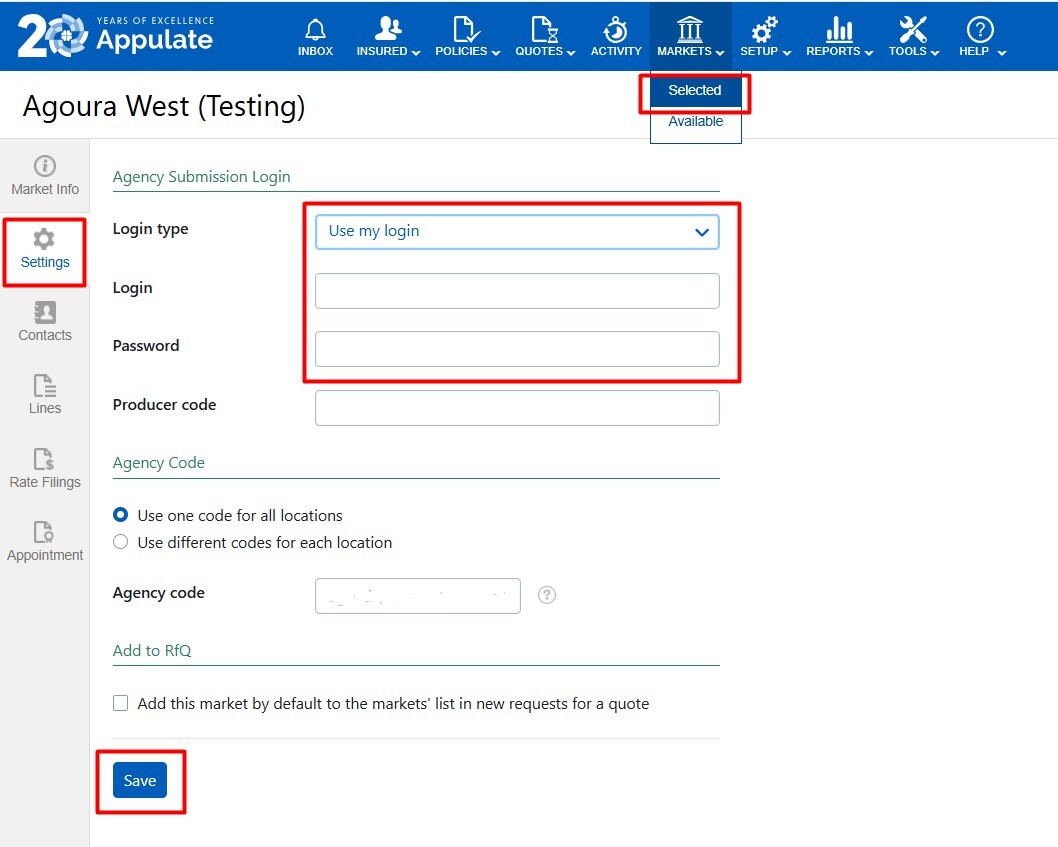Choose Selected in Markets menu

(695, 91)
